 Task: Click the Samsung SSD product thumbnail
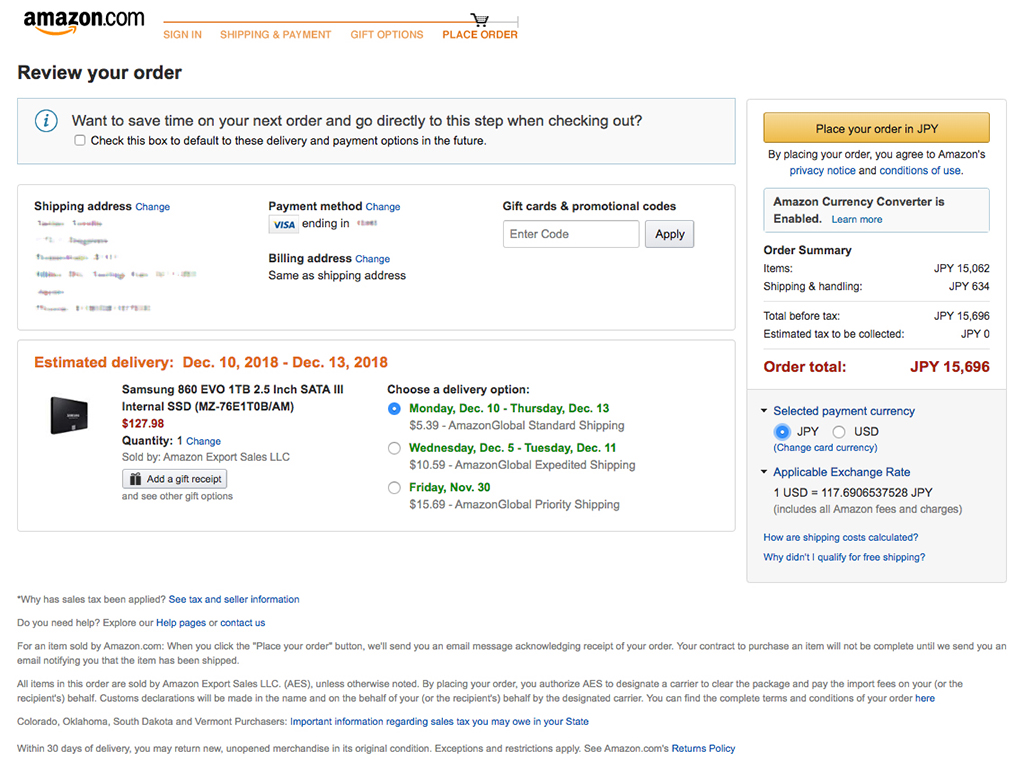[70, 414]
